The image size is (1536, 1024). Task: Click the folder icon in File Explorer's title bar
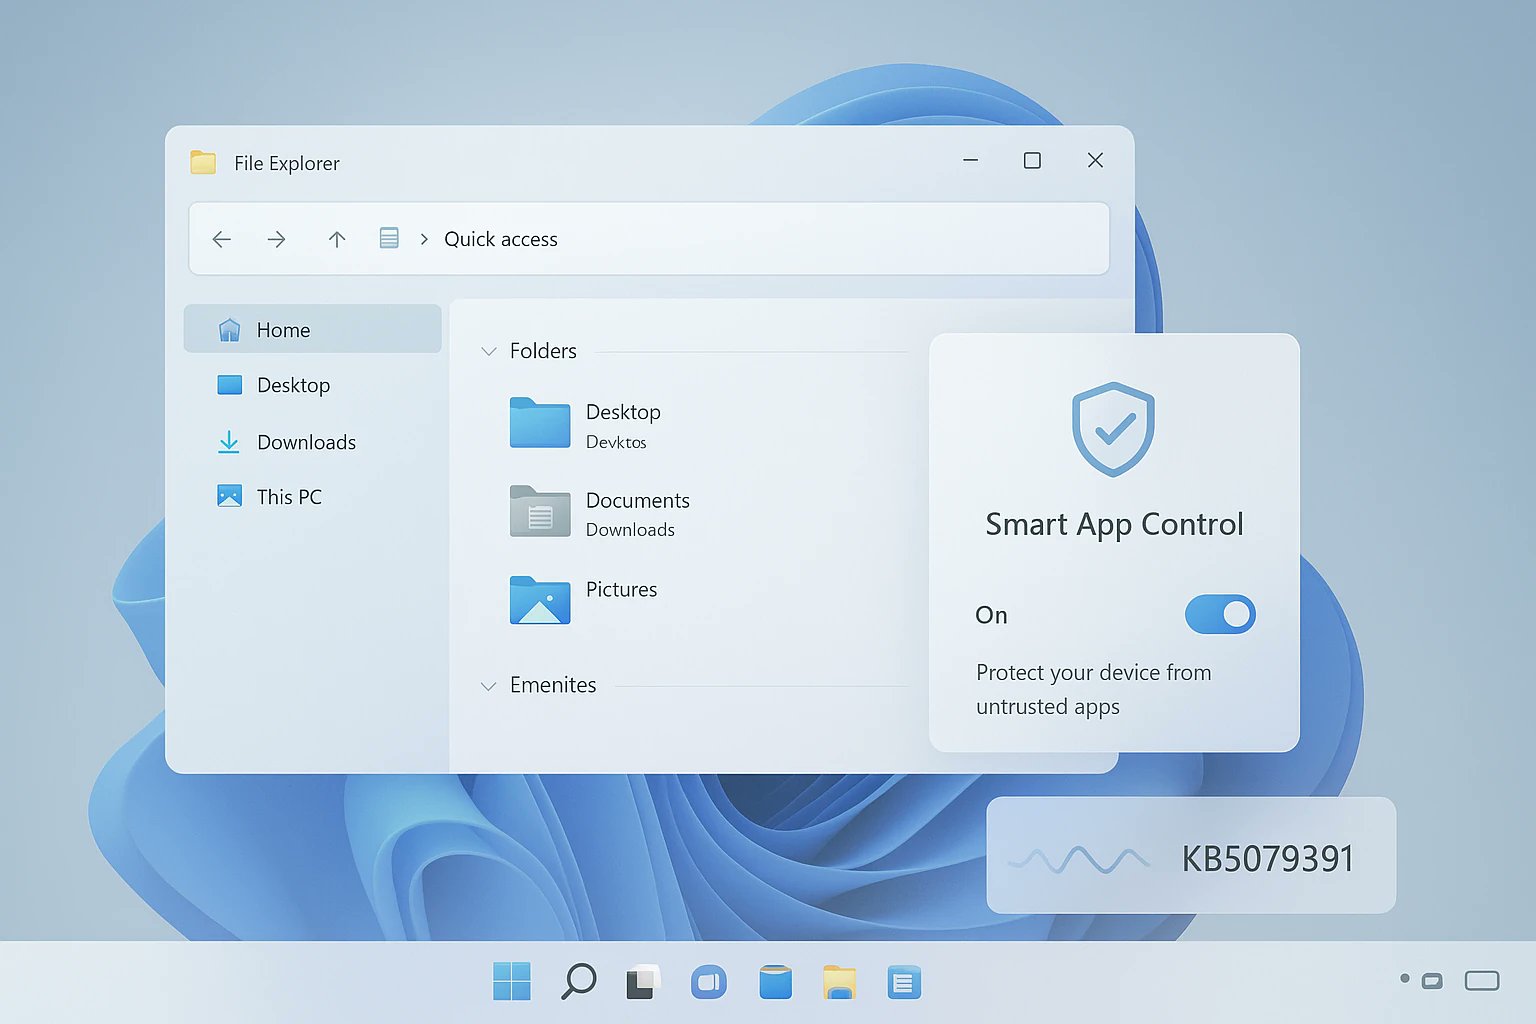(203, 162)
